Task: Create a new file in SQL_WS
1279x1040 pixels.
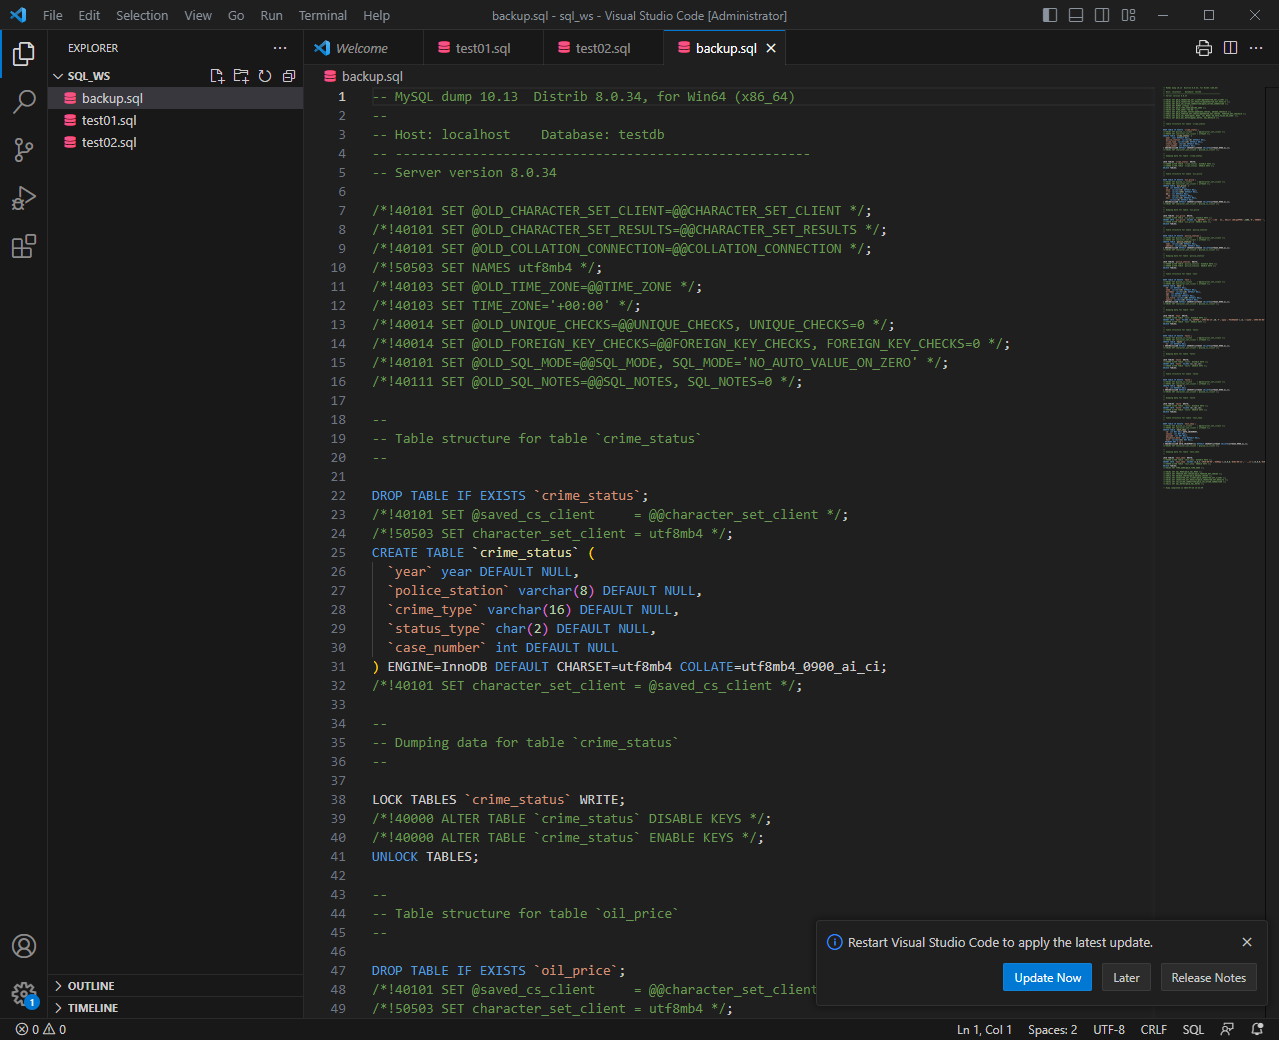Action: [x=217, y=76]
